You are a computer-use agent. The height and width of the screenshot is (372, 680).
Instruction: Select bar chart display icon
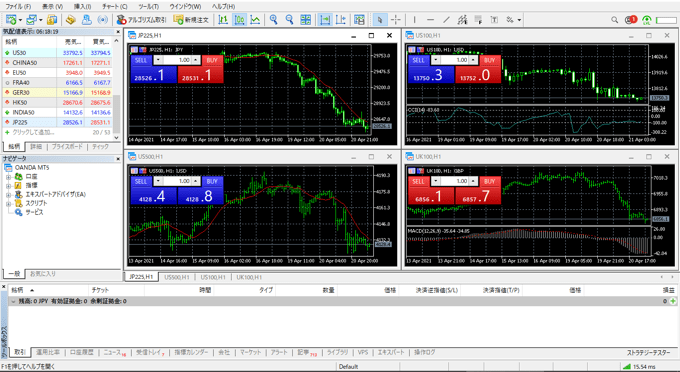(x=223, y=20)
